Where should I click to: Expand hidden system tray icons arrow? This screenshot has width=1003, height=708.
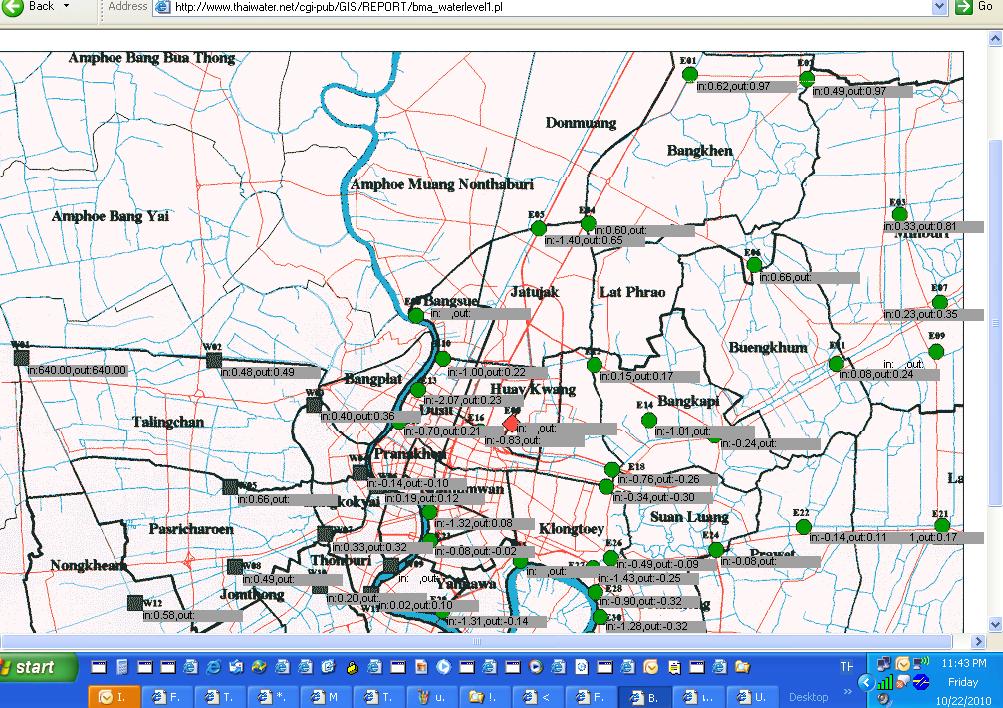click(x=865, y=681)
